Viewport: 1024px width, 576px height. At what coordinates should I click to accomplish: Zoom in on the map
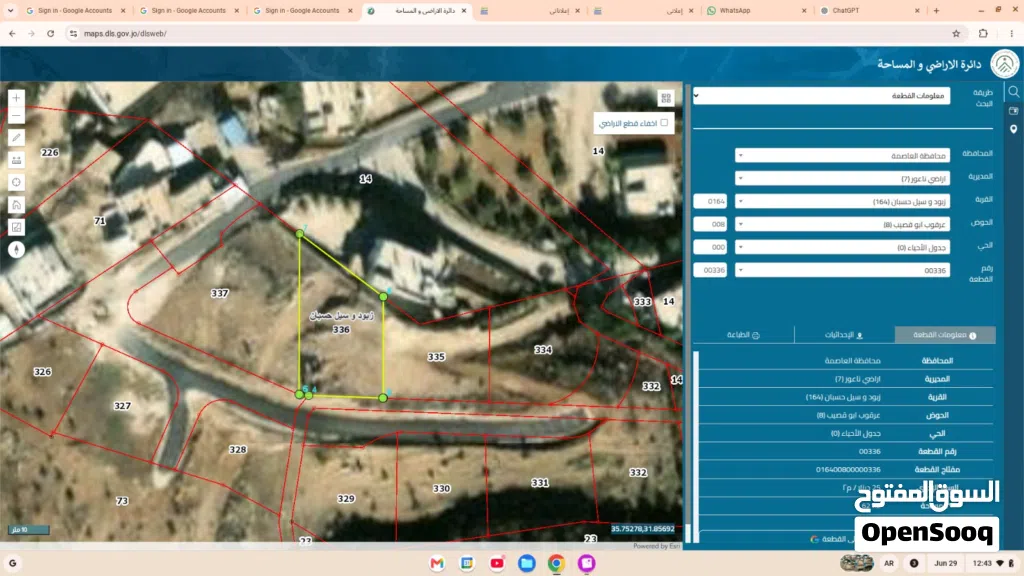[16, 98]
